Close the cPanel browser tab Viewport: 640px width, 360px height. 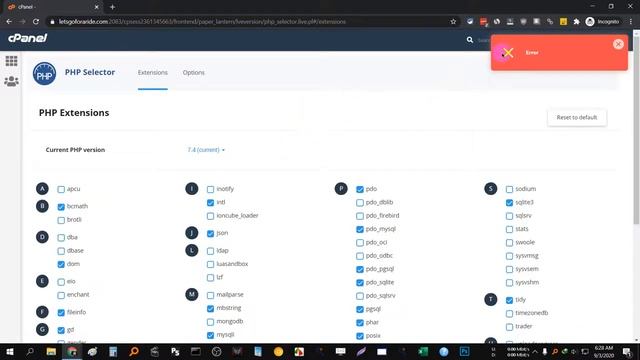97,7
